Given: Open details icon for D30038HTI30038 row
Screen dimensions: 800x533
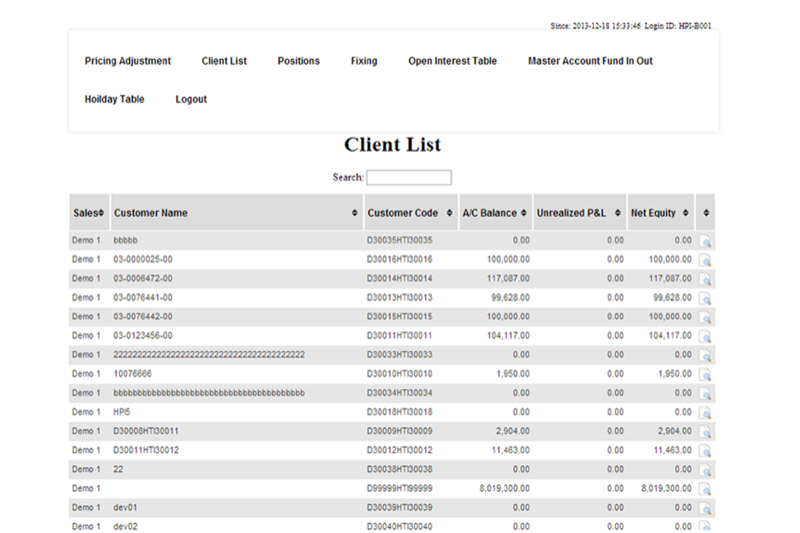Looking at the screenshot, I should click(x=705, y=470).
